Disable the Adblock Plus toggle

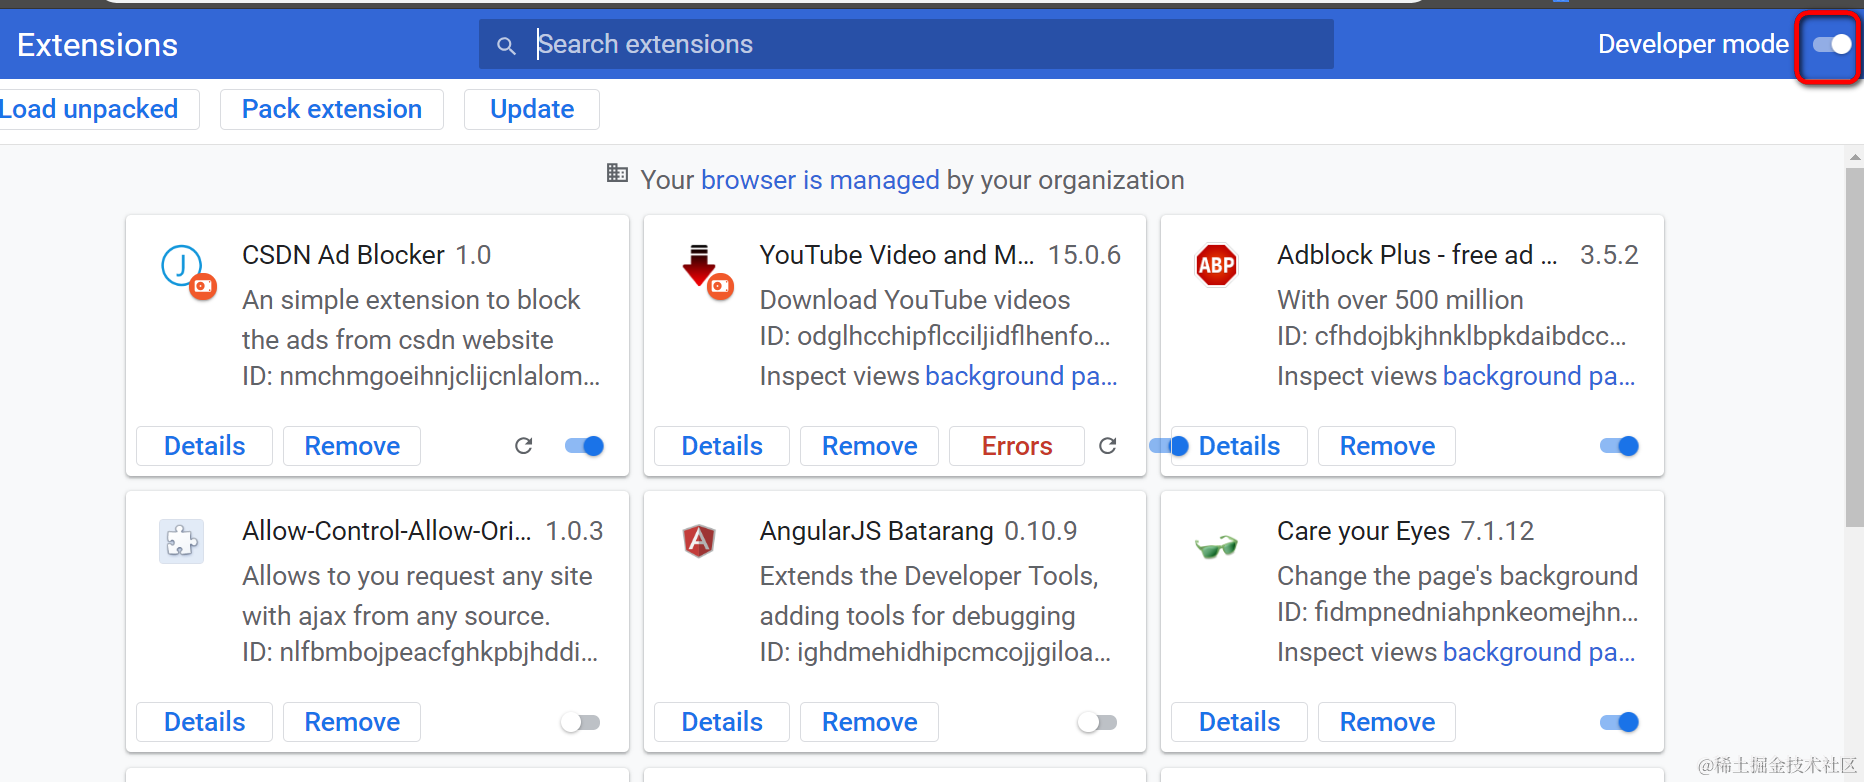pyautogui.click(x=1620, y=446)
